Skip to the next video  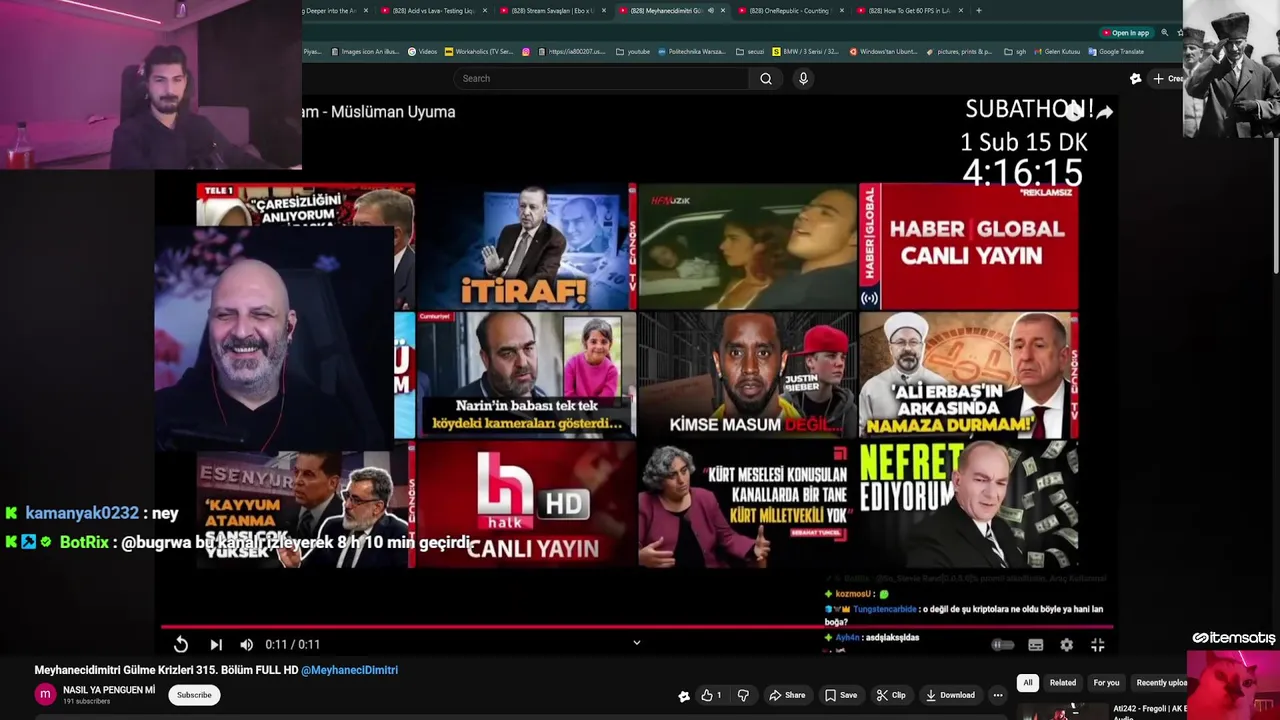(x=216, y=645)
